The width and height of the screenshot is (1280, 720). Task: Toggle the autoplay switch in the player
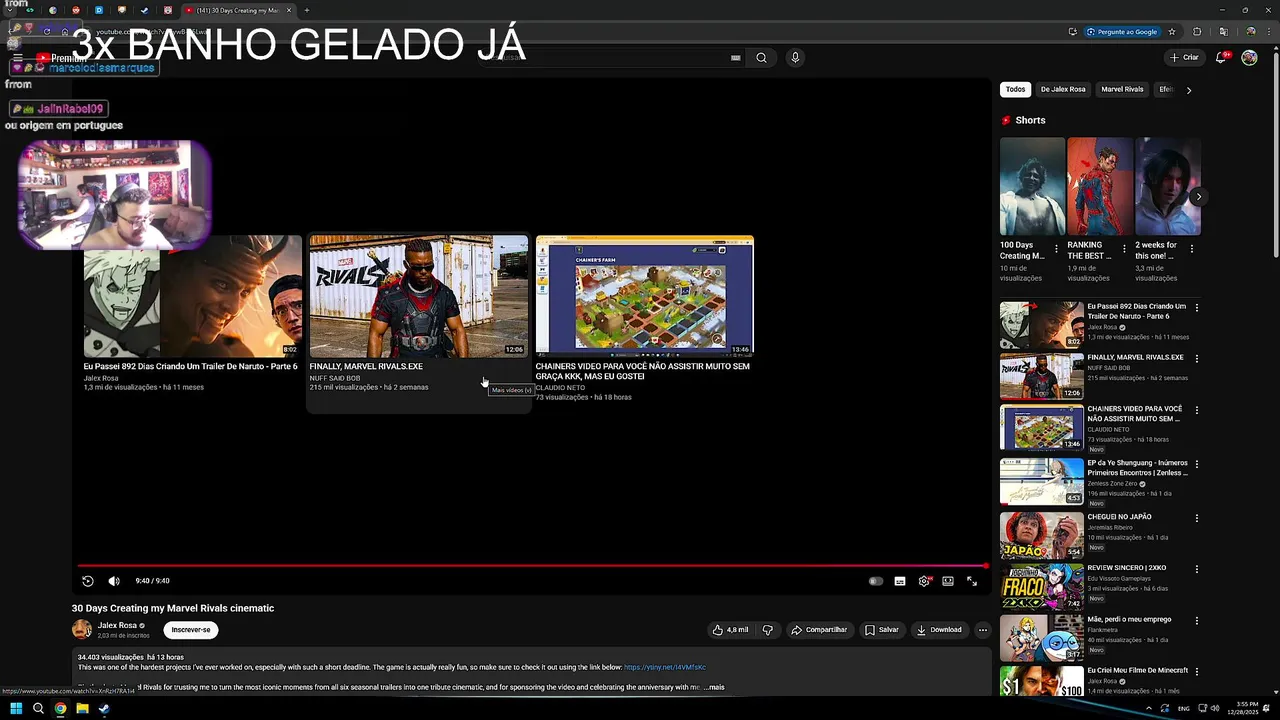point(876,581)
